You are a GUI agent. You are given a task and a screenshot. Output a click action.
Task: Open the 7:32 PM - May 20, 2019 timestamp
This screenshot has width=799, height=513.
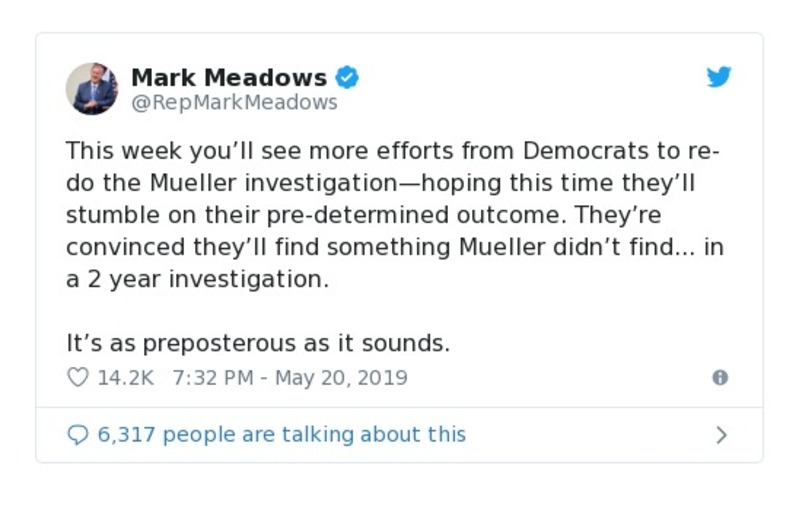coord(290,378)
